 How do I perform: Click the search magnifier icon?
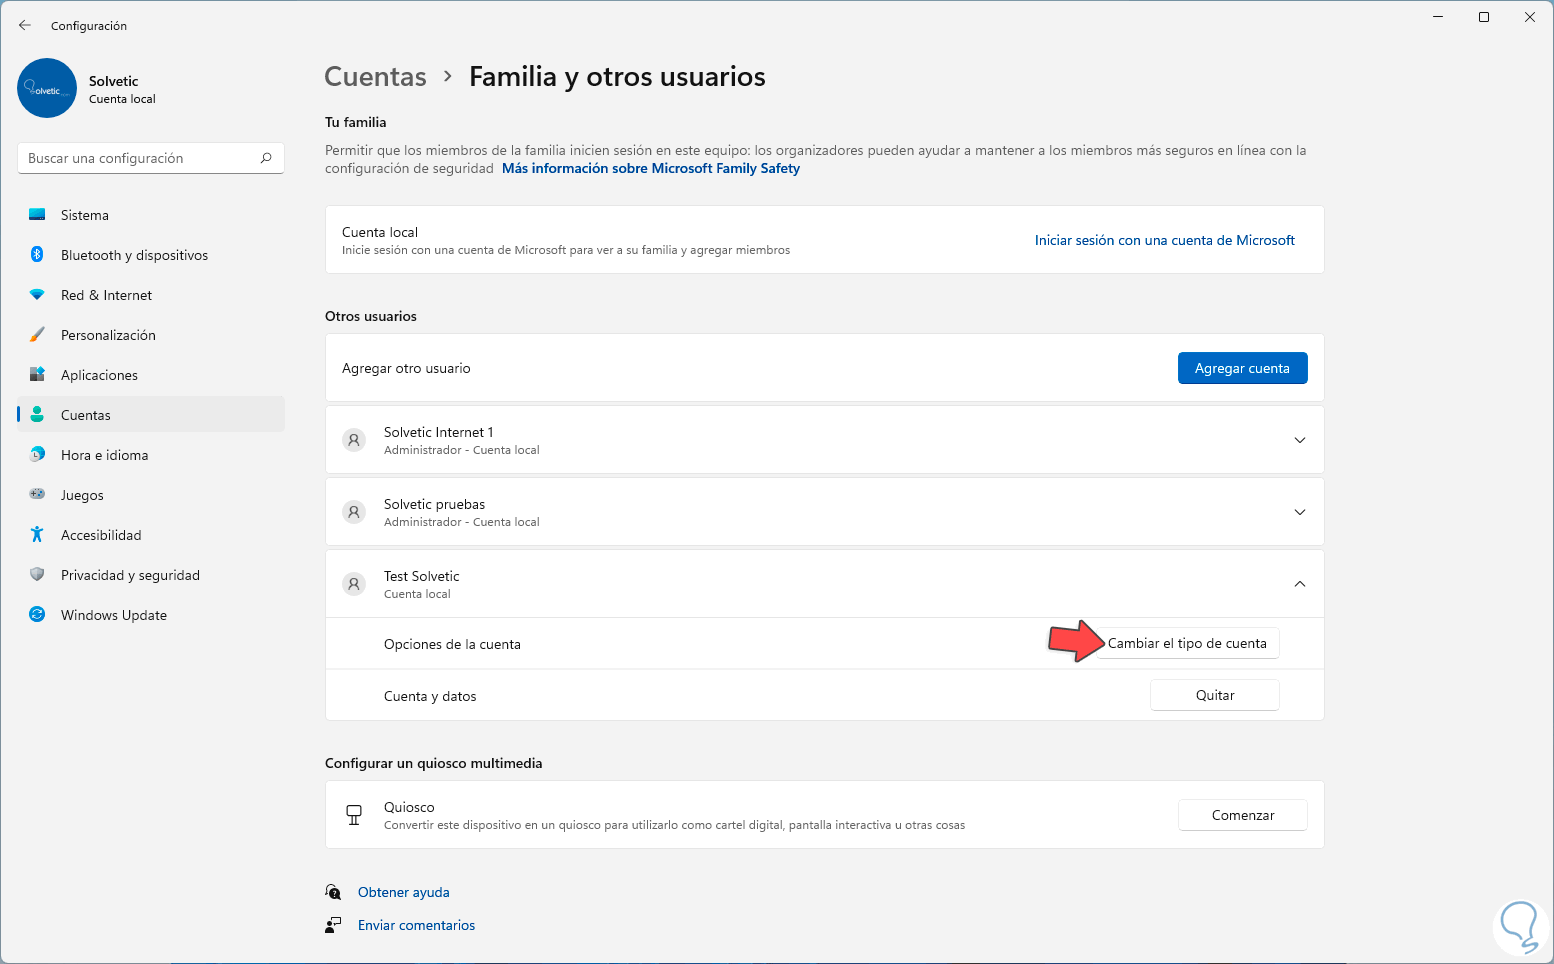[266, 158]
